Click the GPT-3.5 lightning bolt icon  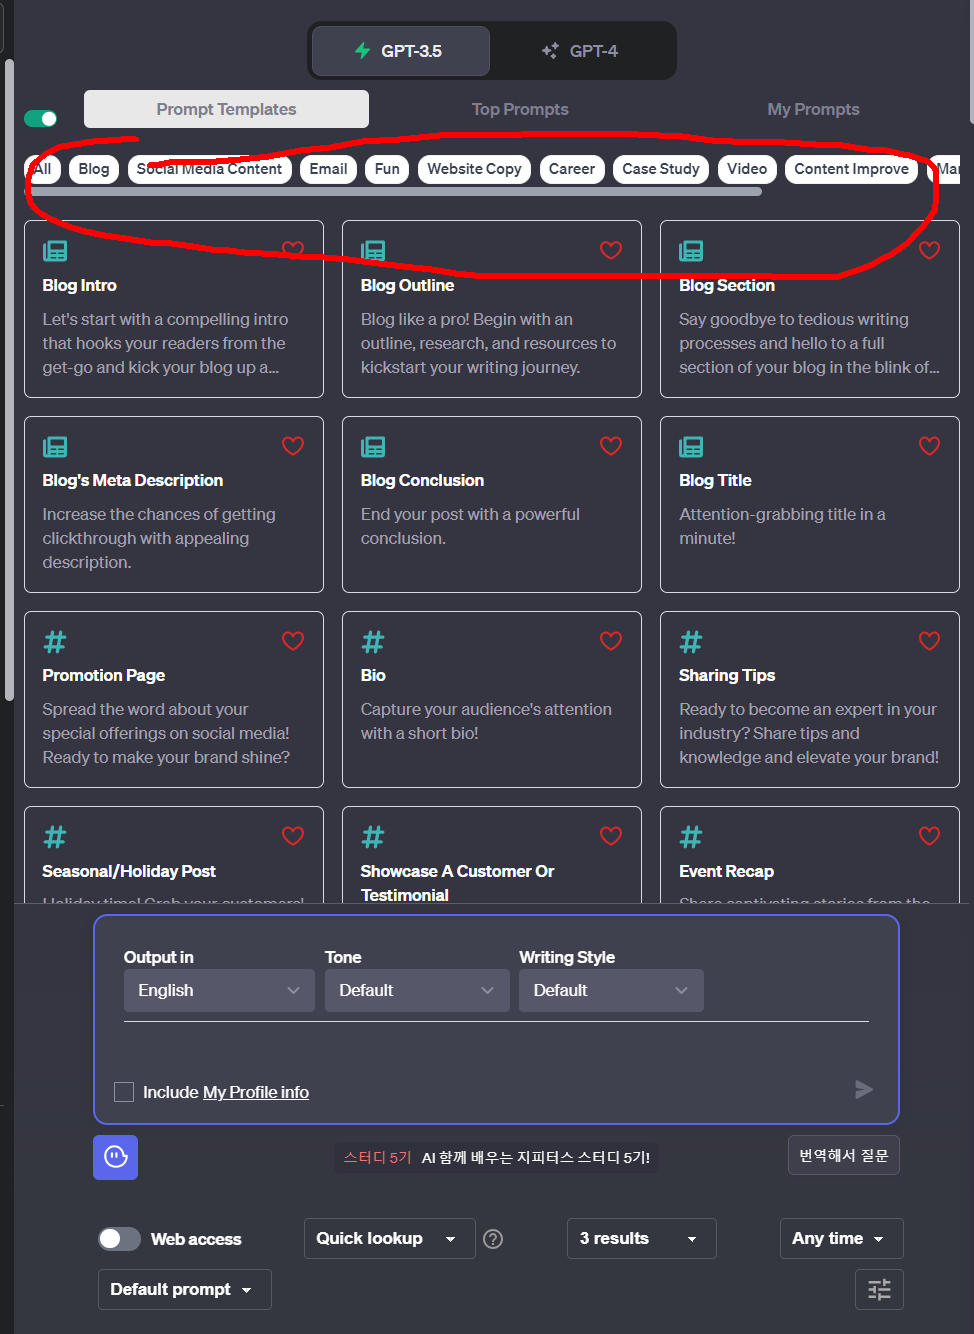[x=363, y=51]
